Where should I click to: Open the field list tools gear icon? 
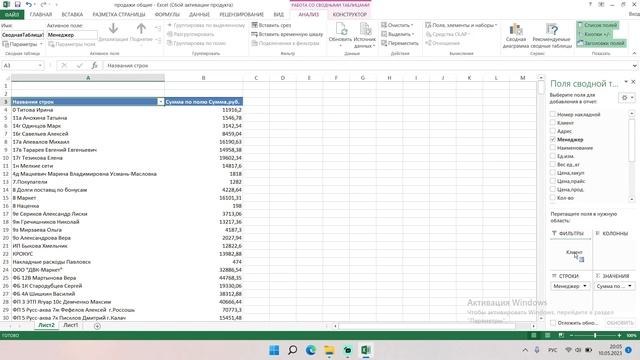pyautogui.click(x=627, y=98)
